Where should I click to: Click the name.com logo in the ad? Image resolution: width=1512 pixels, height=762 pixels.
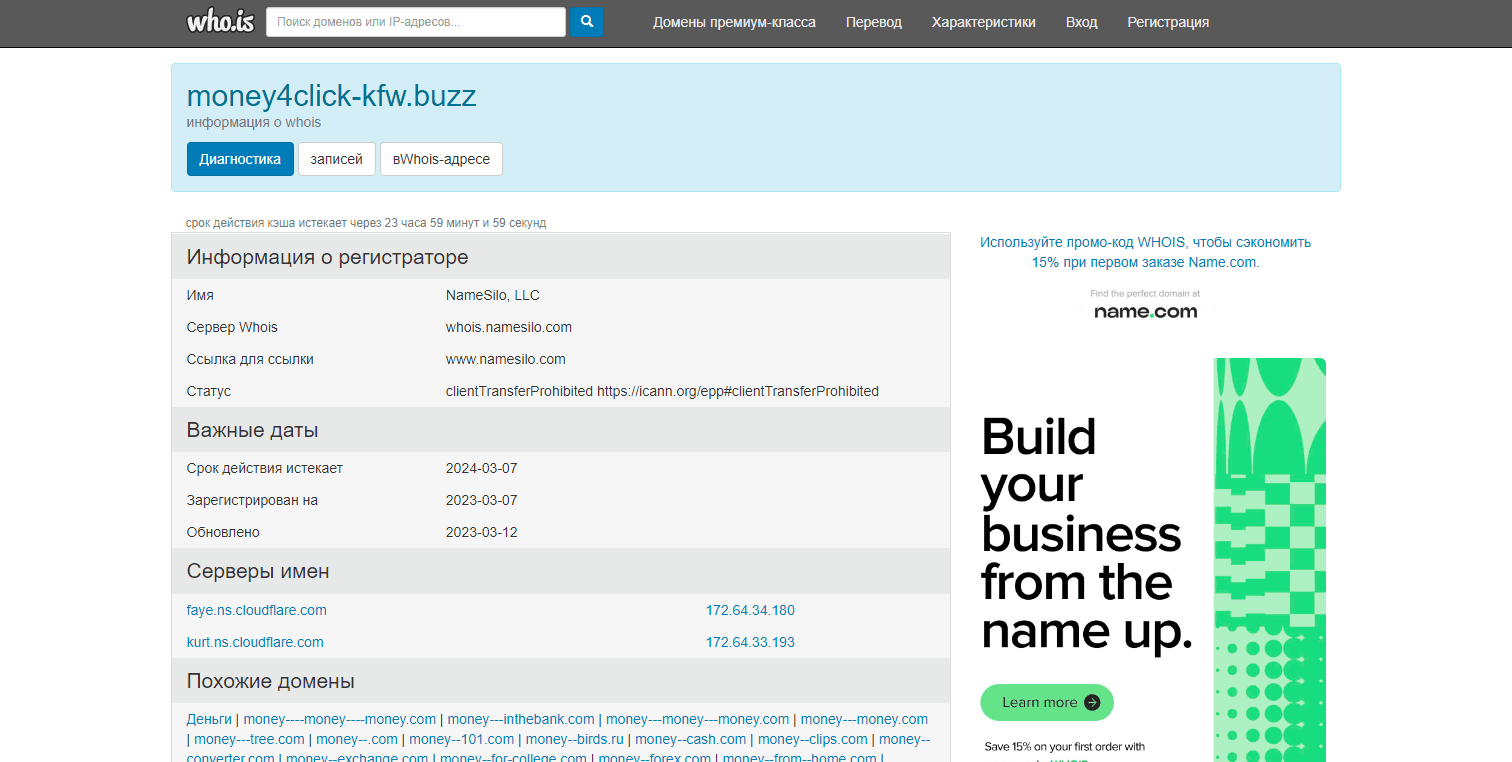pyautogui.click(x=1145, y=311)
